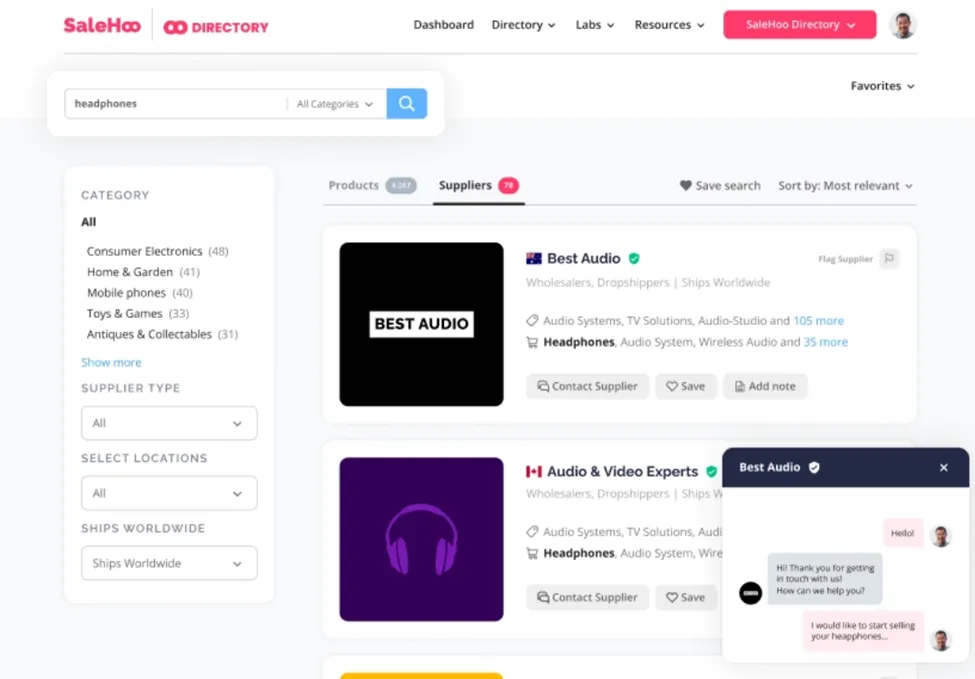Expand the Labs menu
The height and width of the screenshot is (679, 975).
click(x=594, y=25)
